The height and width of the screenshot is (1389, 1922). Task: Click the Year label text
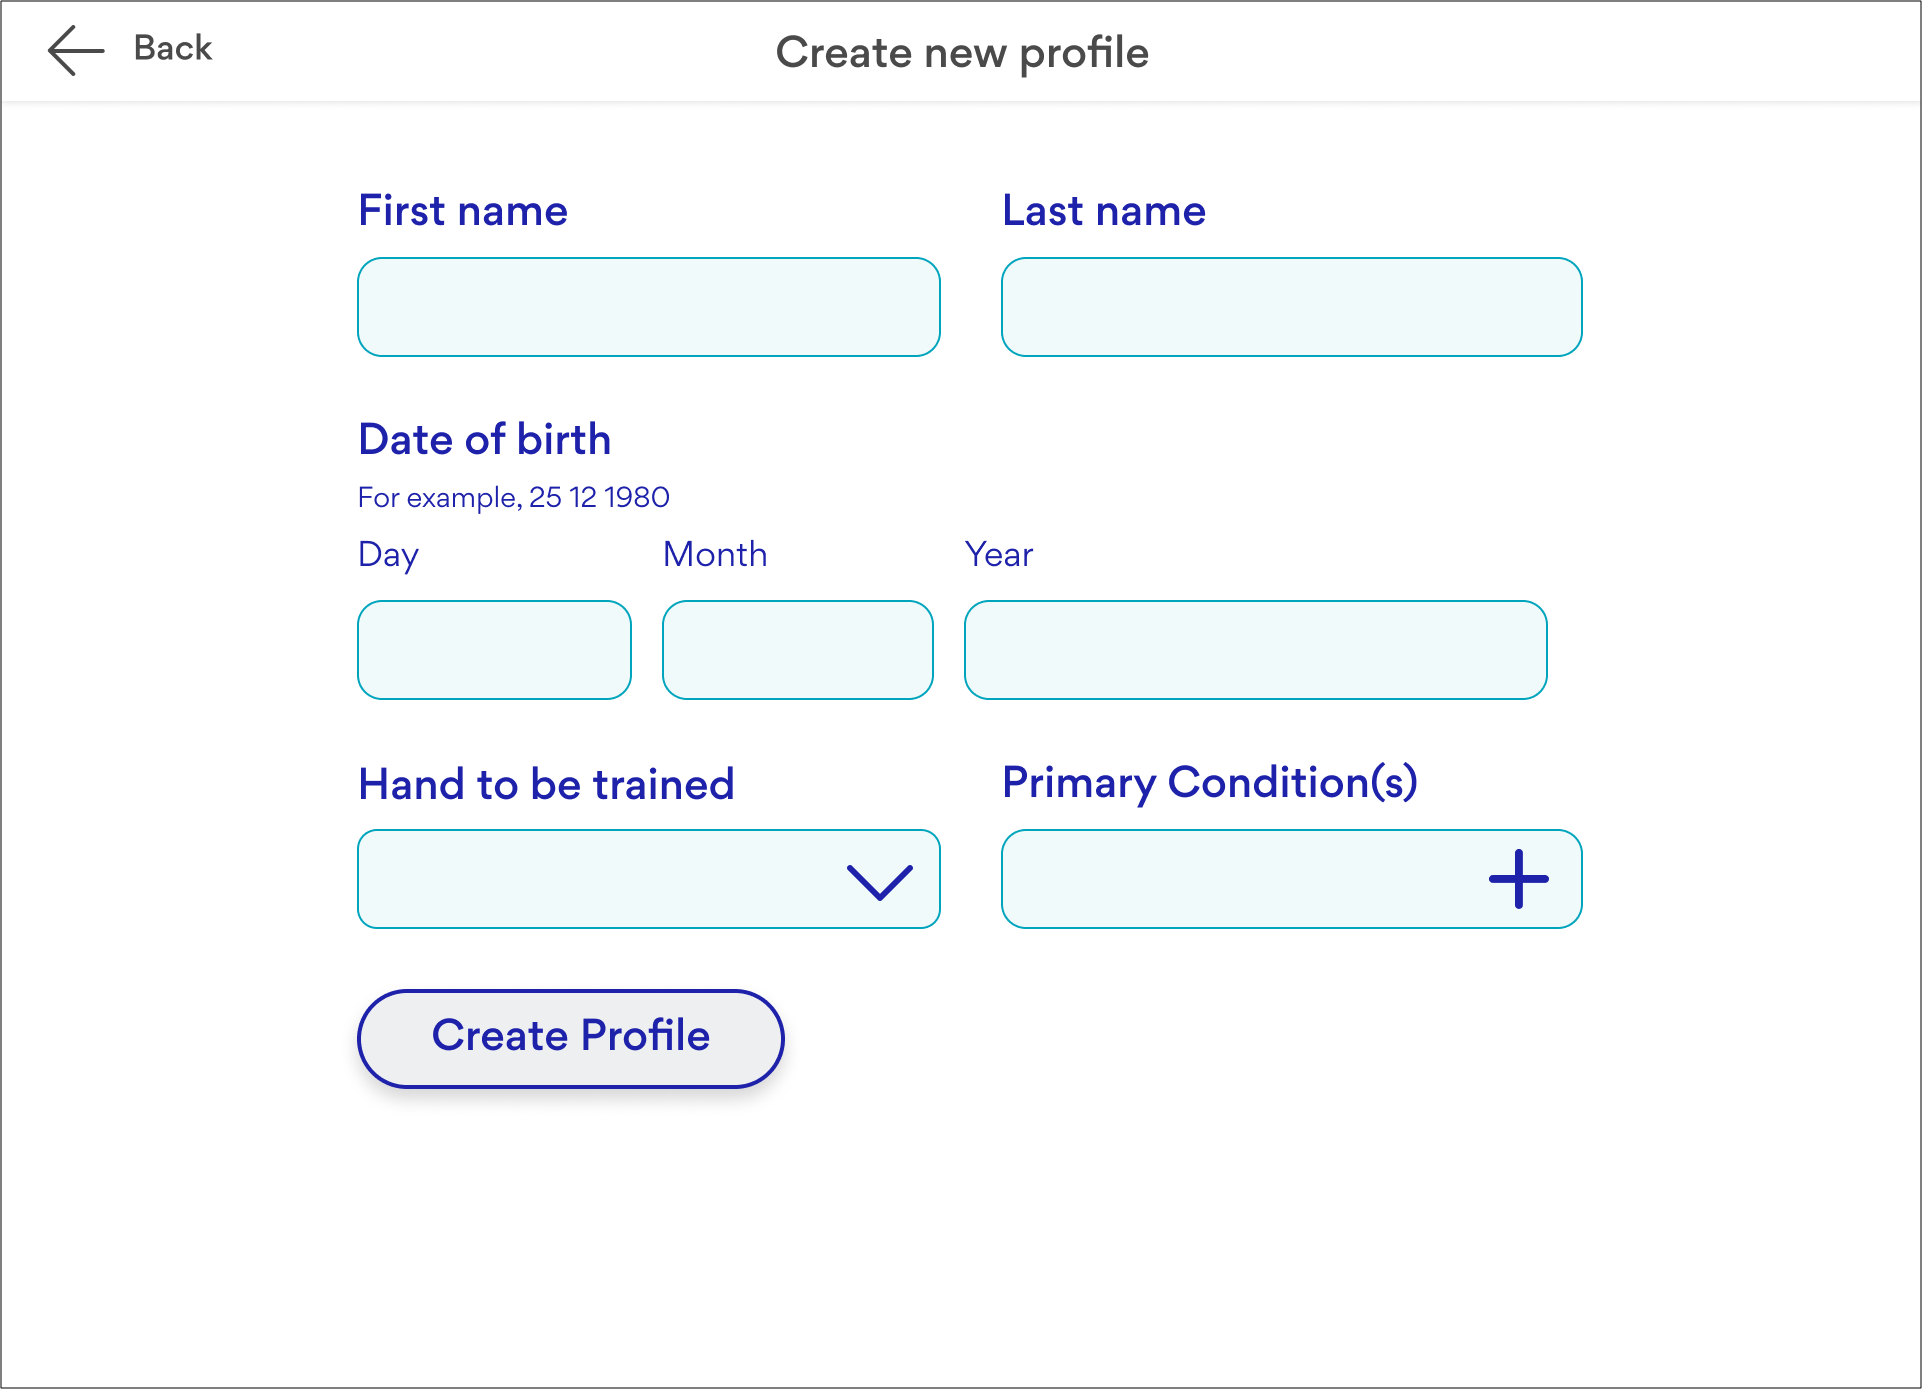point(998,554)
